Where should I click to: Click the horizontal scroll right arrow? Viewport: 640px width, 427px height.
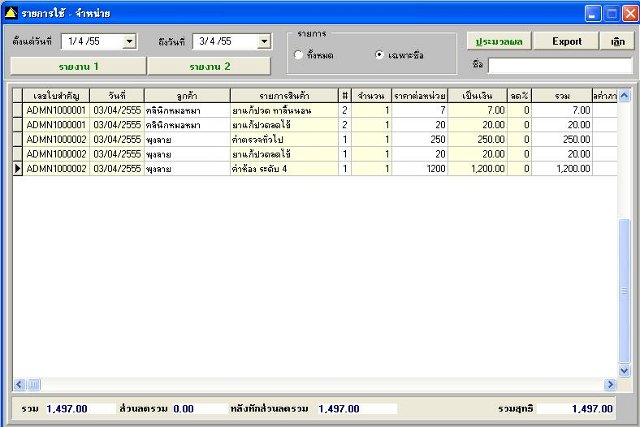(610, 384)
